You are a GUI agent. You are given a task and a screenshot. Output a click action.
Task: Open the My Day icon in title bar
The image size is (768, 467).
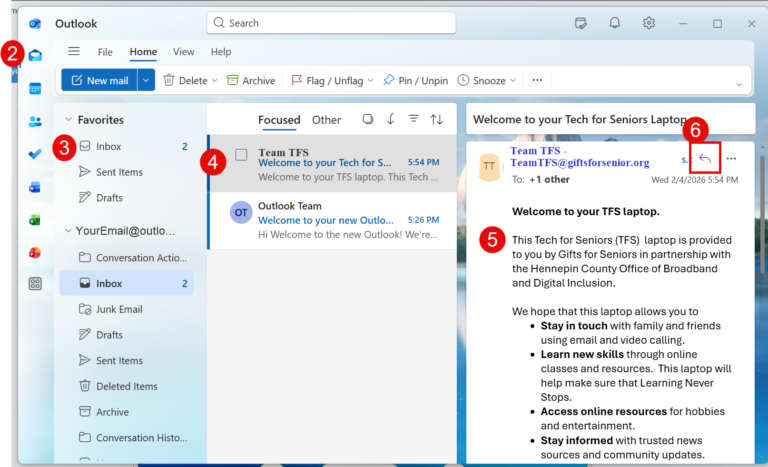580,23
